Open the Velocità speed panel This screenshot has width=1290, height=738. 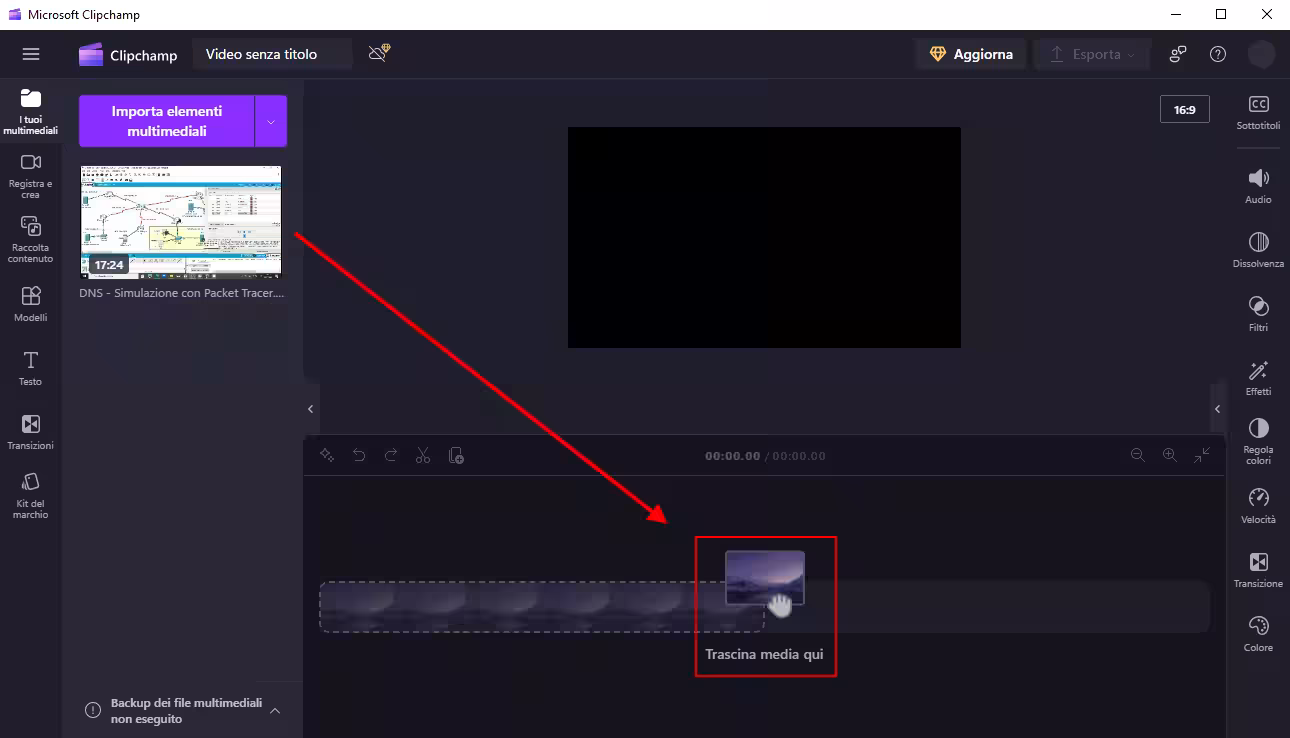coord(1258,506)
